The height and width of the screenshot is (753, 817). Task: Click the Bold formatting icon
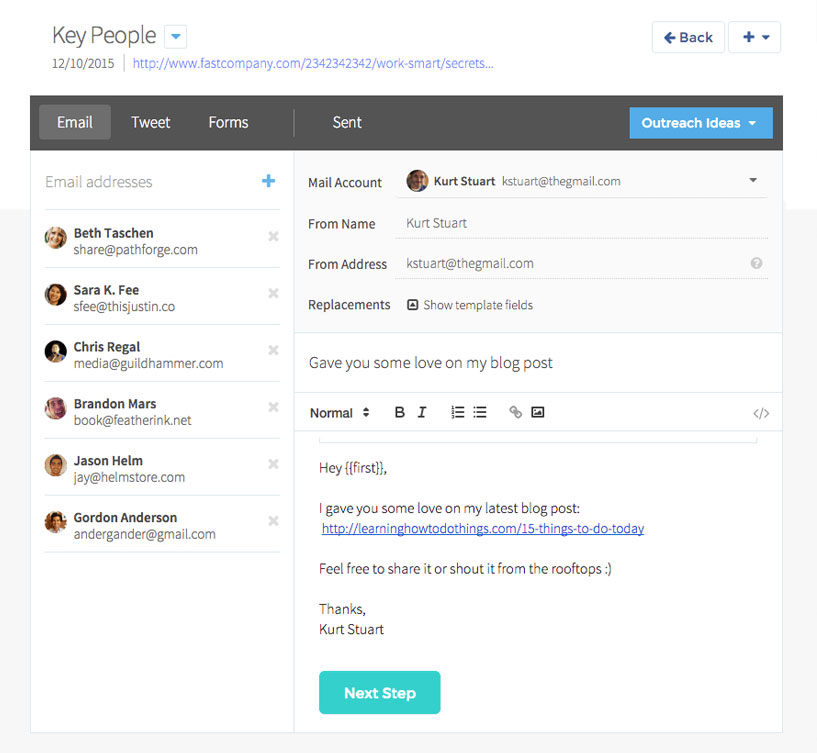pos(399,412)
